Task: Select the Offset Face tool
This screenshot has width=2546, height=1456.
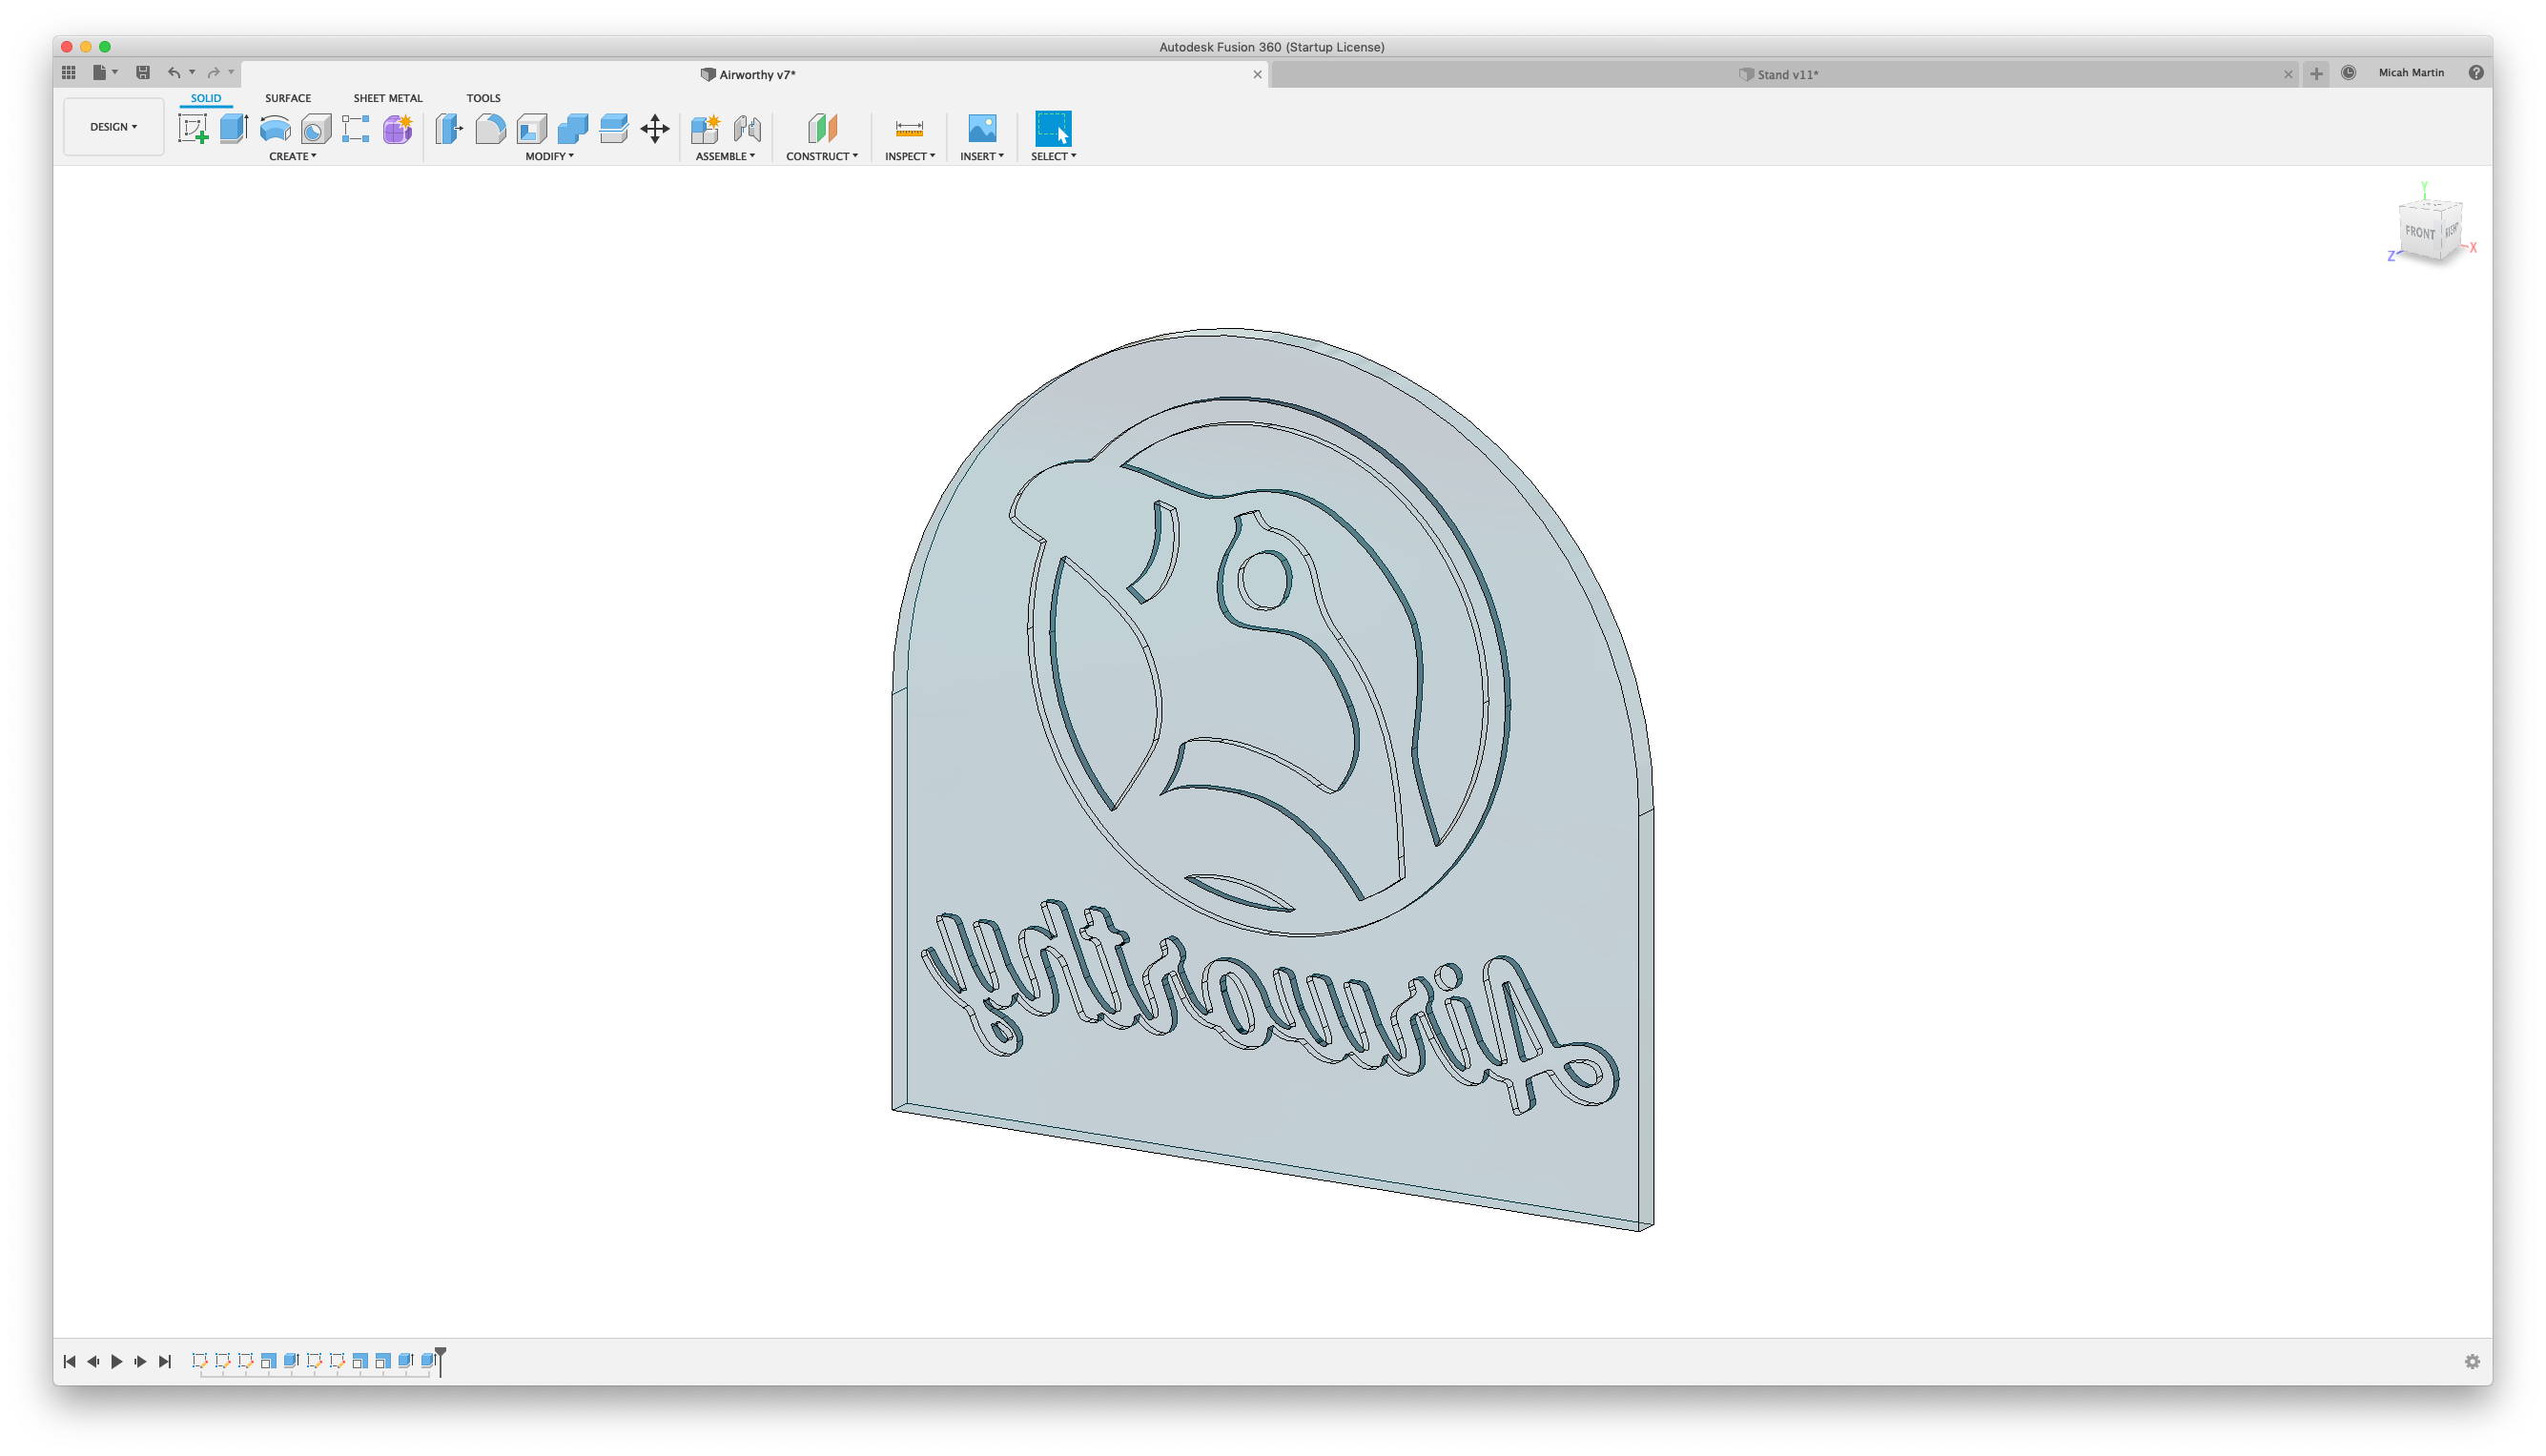Action: pos(613,129)
